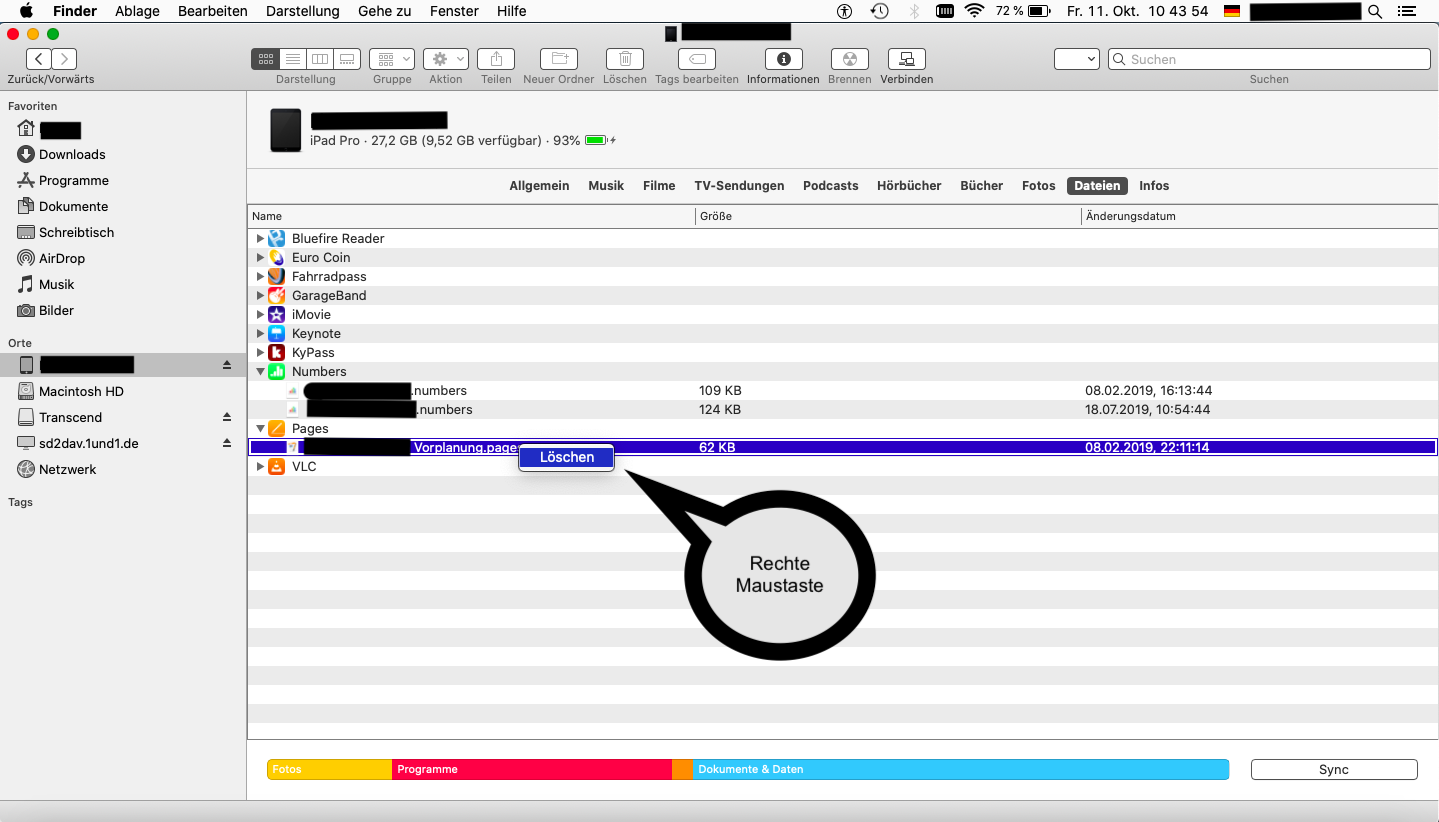
Task: Switch to the Infos tab
Action: tap(1154, 185)
